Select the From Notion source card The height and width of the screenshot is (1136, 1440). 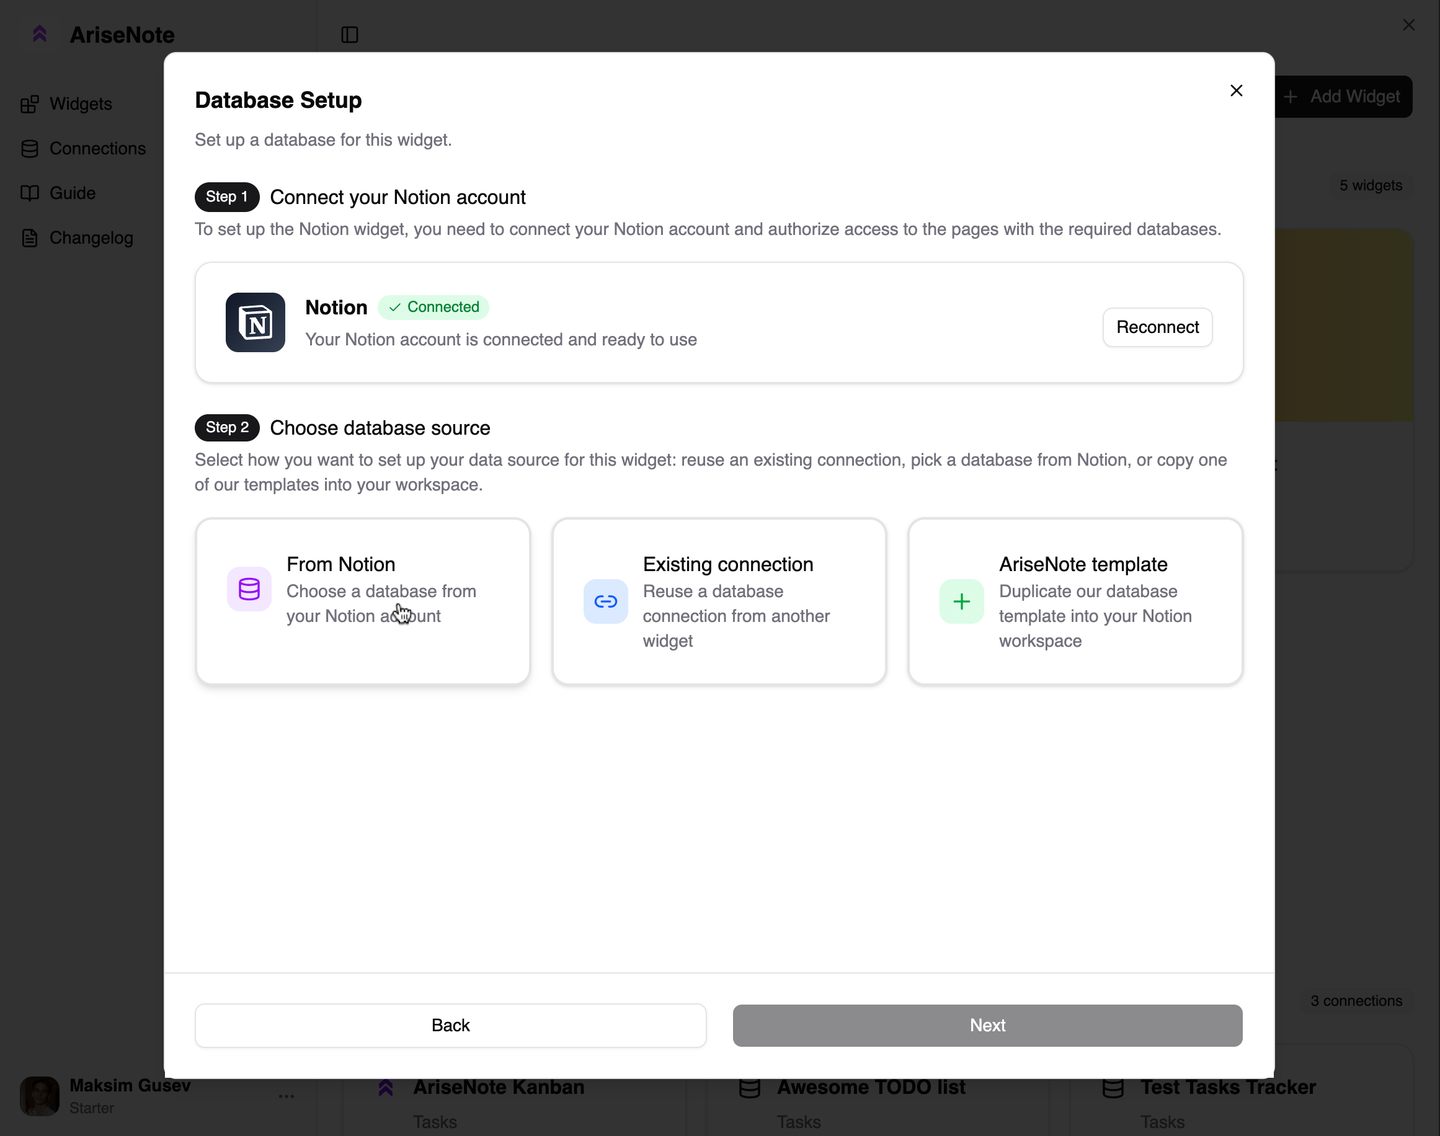363,601
